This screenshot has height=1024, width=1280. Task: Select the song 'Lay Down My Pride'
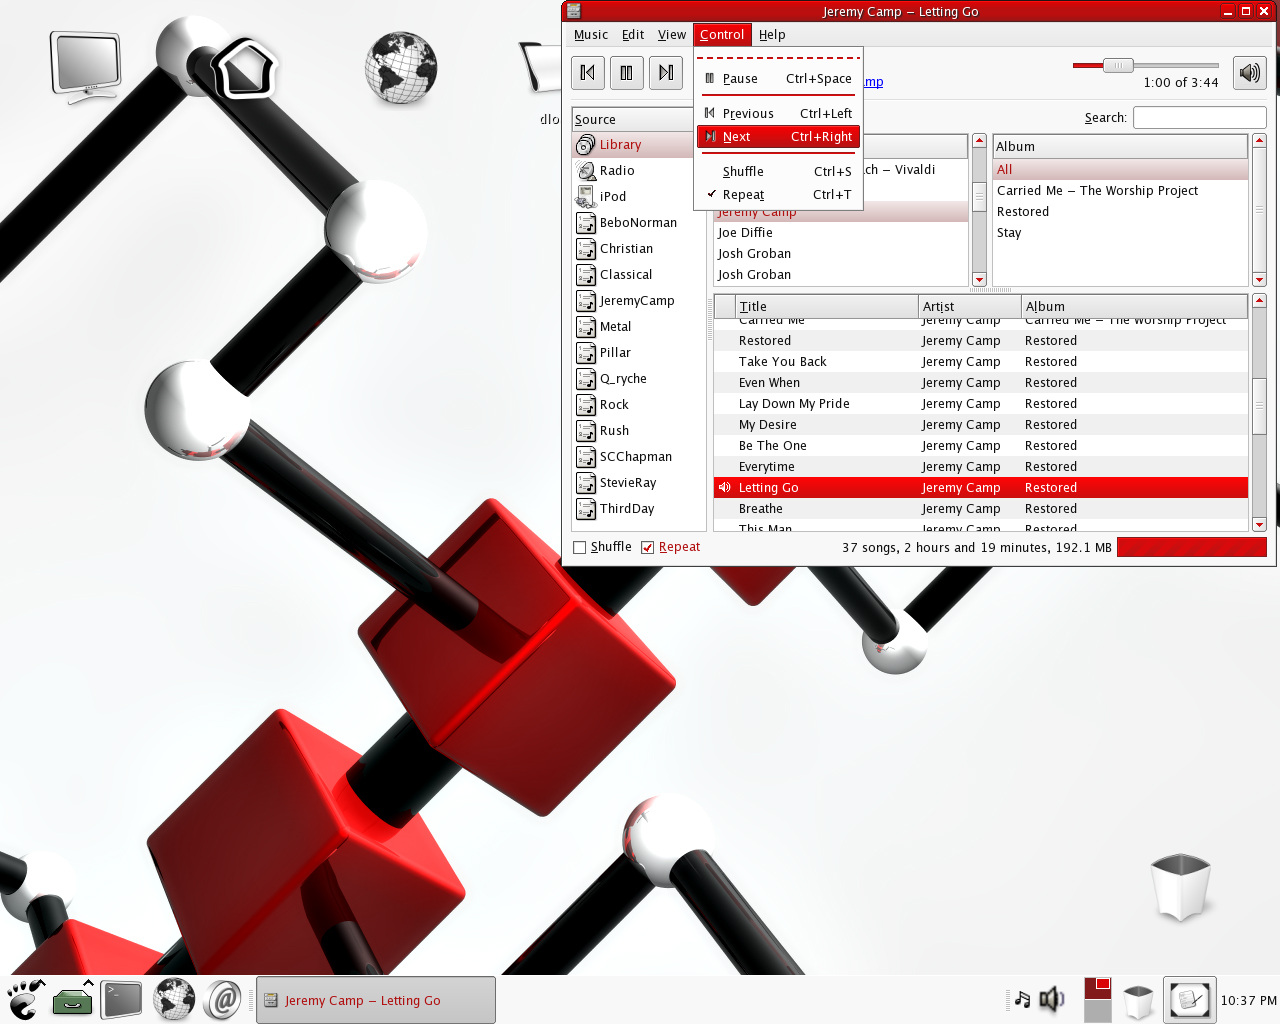pos(980,404)
